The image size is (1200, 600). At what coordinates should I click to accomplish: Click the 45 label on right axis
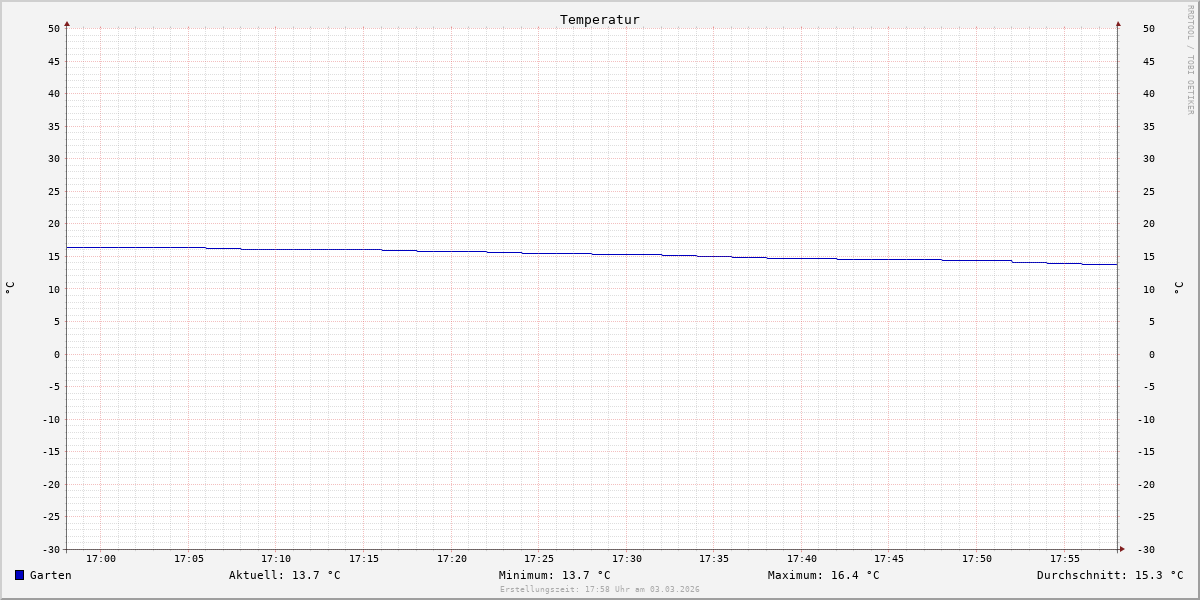point(1149,61)
